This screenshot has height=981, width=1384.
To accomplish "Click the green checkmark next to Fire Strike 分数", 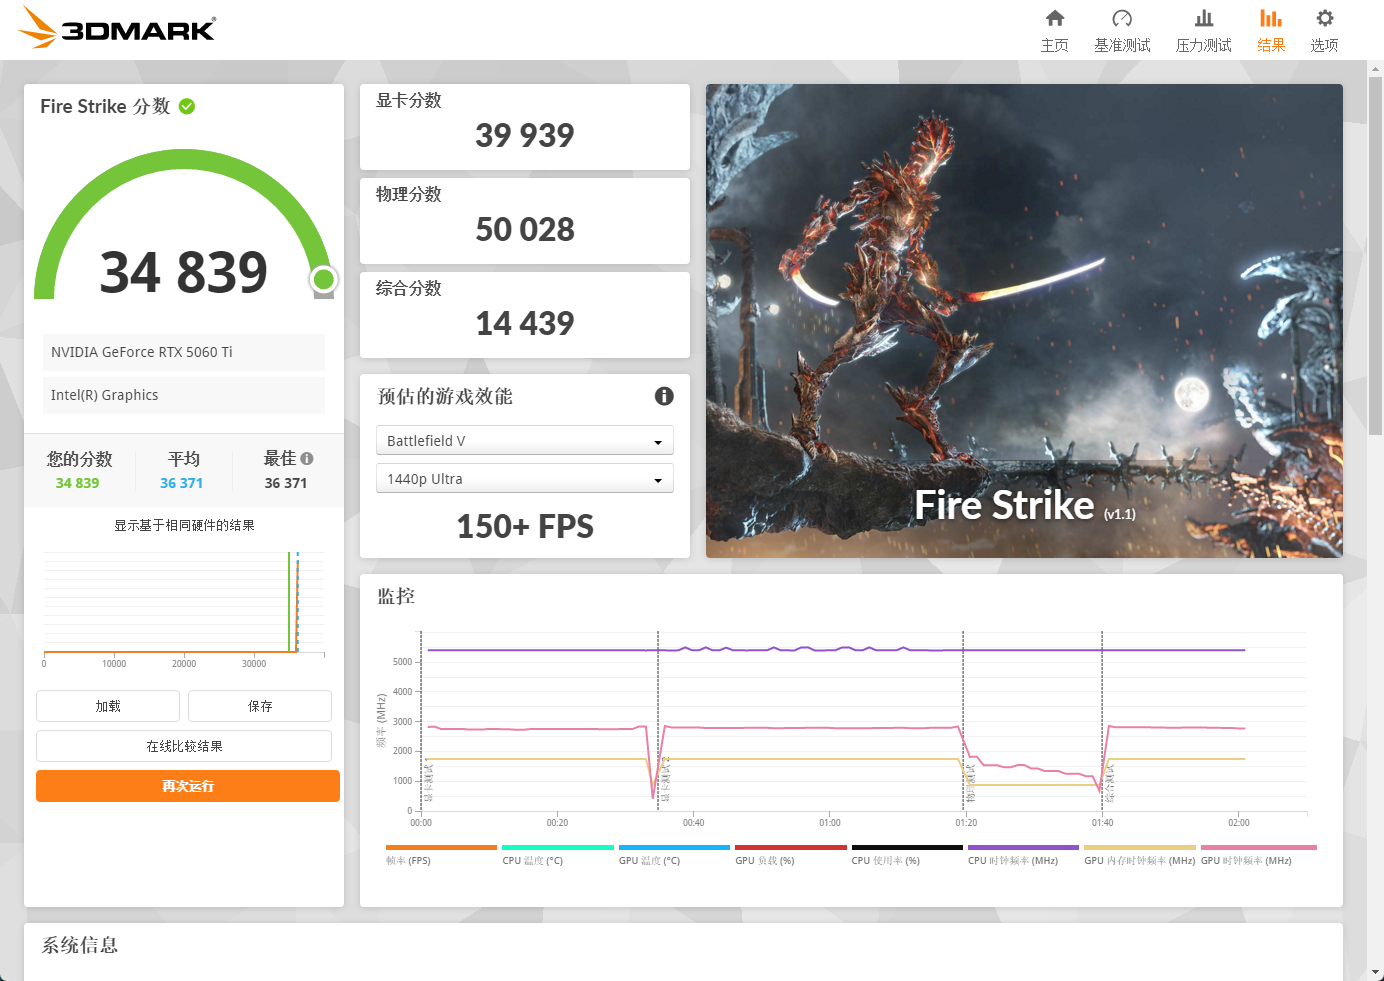I will (186, 106).
